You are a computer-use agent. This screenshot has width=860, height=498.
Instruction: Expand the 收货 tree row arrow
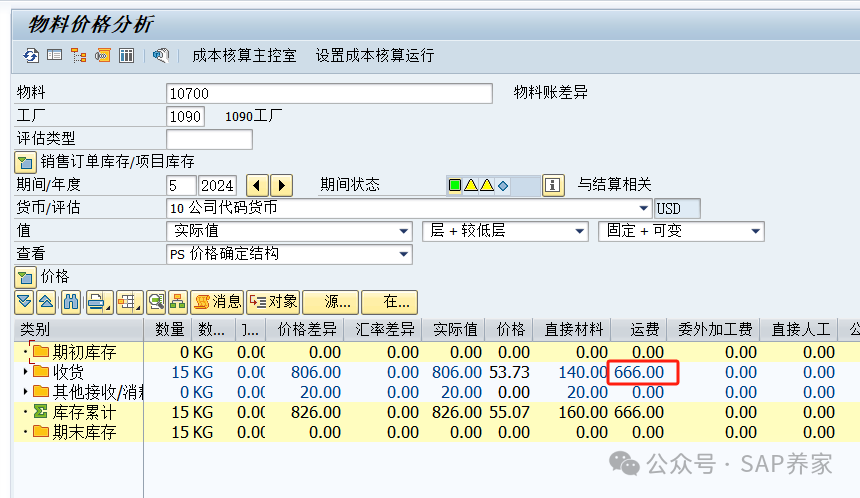pos(25,372)
